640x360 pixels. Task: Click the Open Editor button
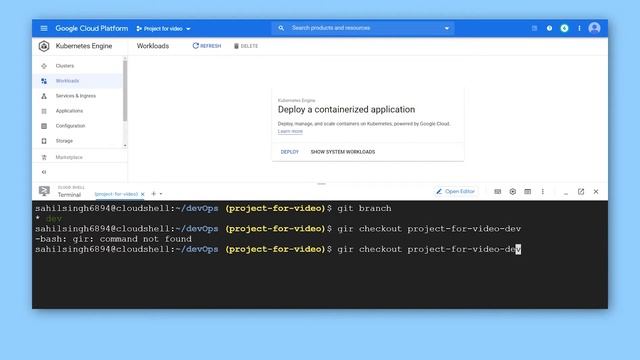(x=455, y=191)
